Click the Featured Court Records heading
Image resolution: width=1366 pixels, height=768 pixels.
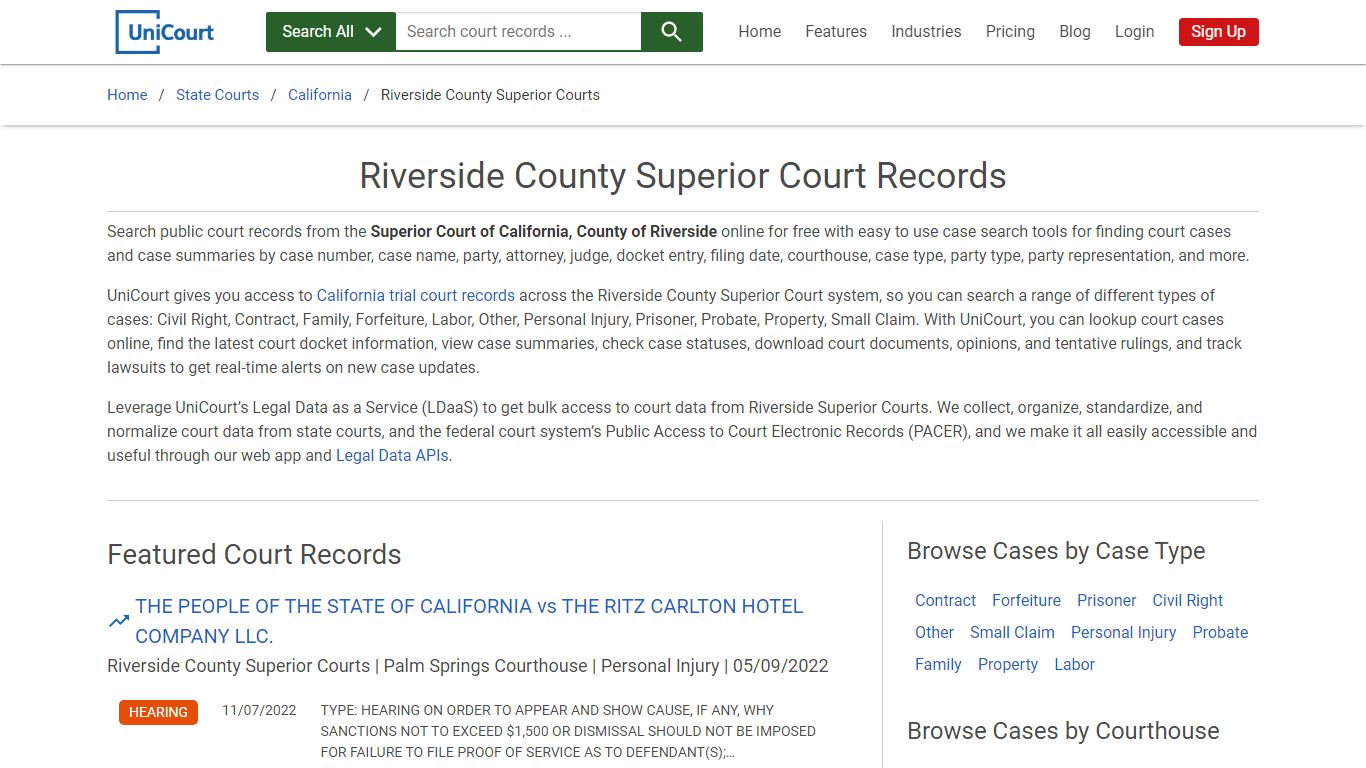(x=254, y=555)
